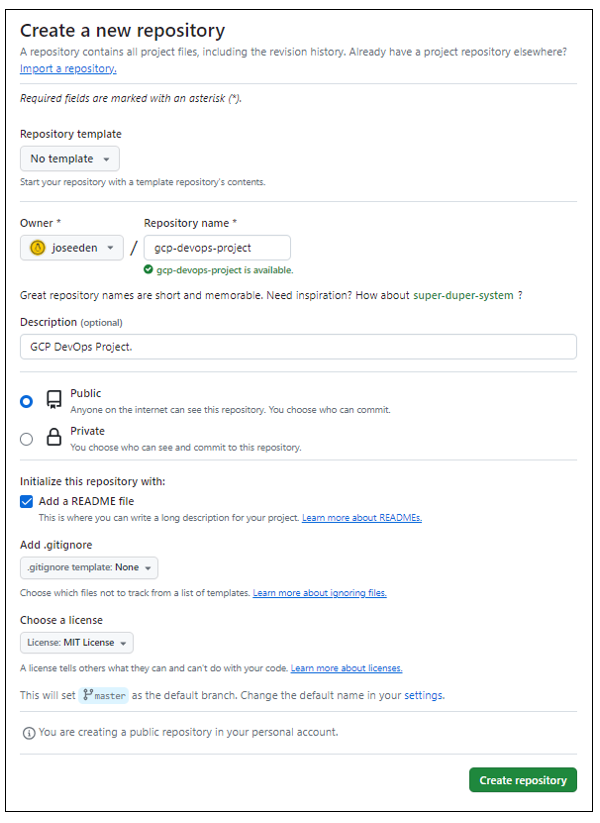Click the Create repository button
The image size is (600, 823).
(523, 780)
